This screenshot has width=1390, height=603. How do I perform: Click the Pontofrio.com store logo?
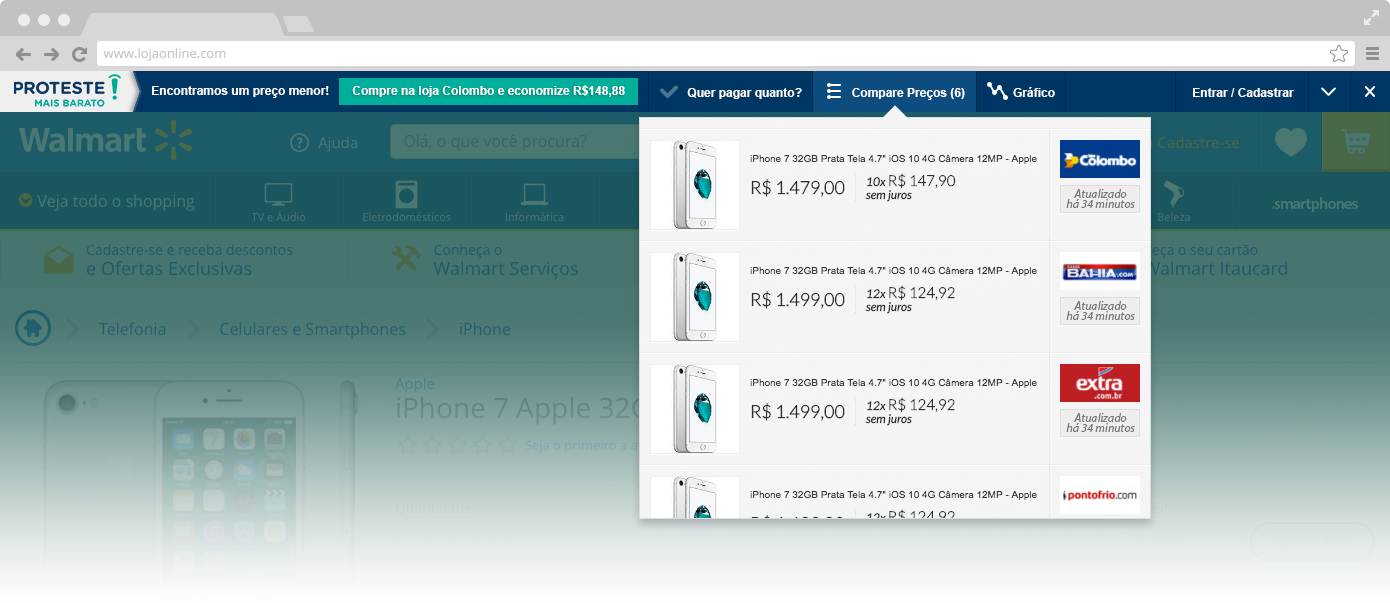point(1099,495)
